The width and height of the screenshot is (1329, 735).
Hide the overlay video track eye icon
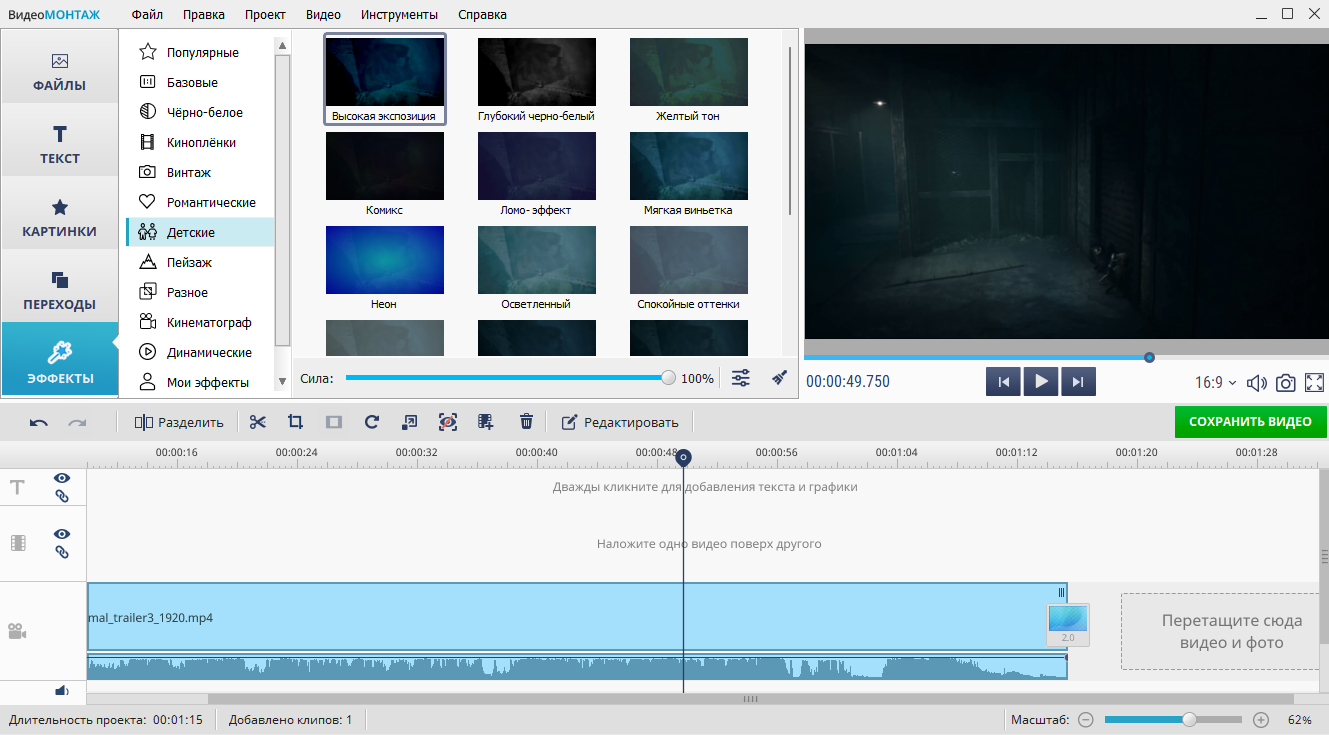[x=62, y=535]
